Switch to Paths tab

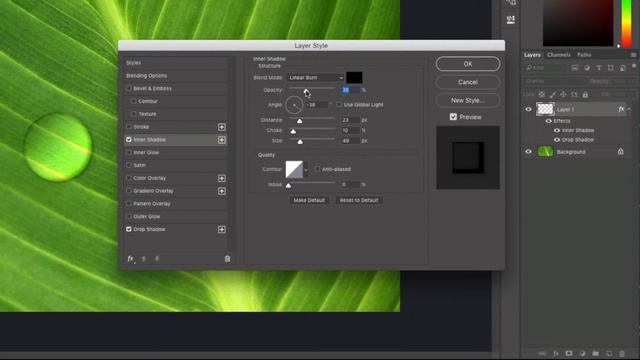point(584,55)
